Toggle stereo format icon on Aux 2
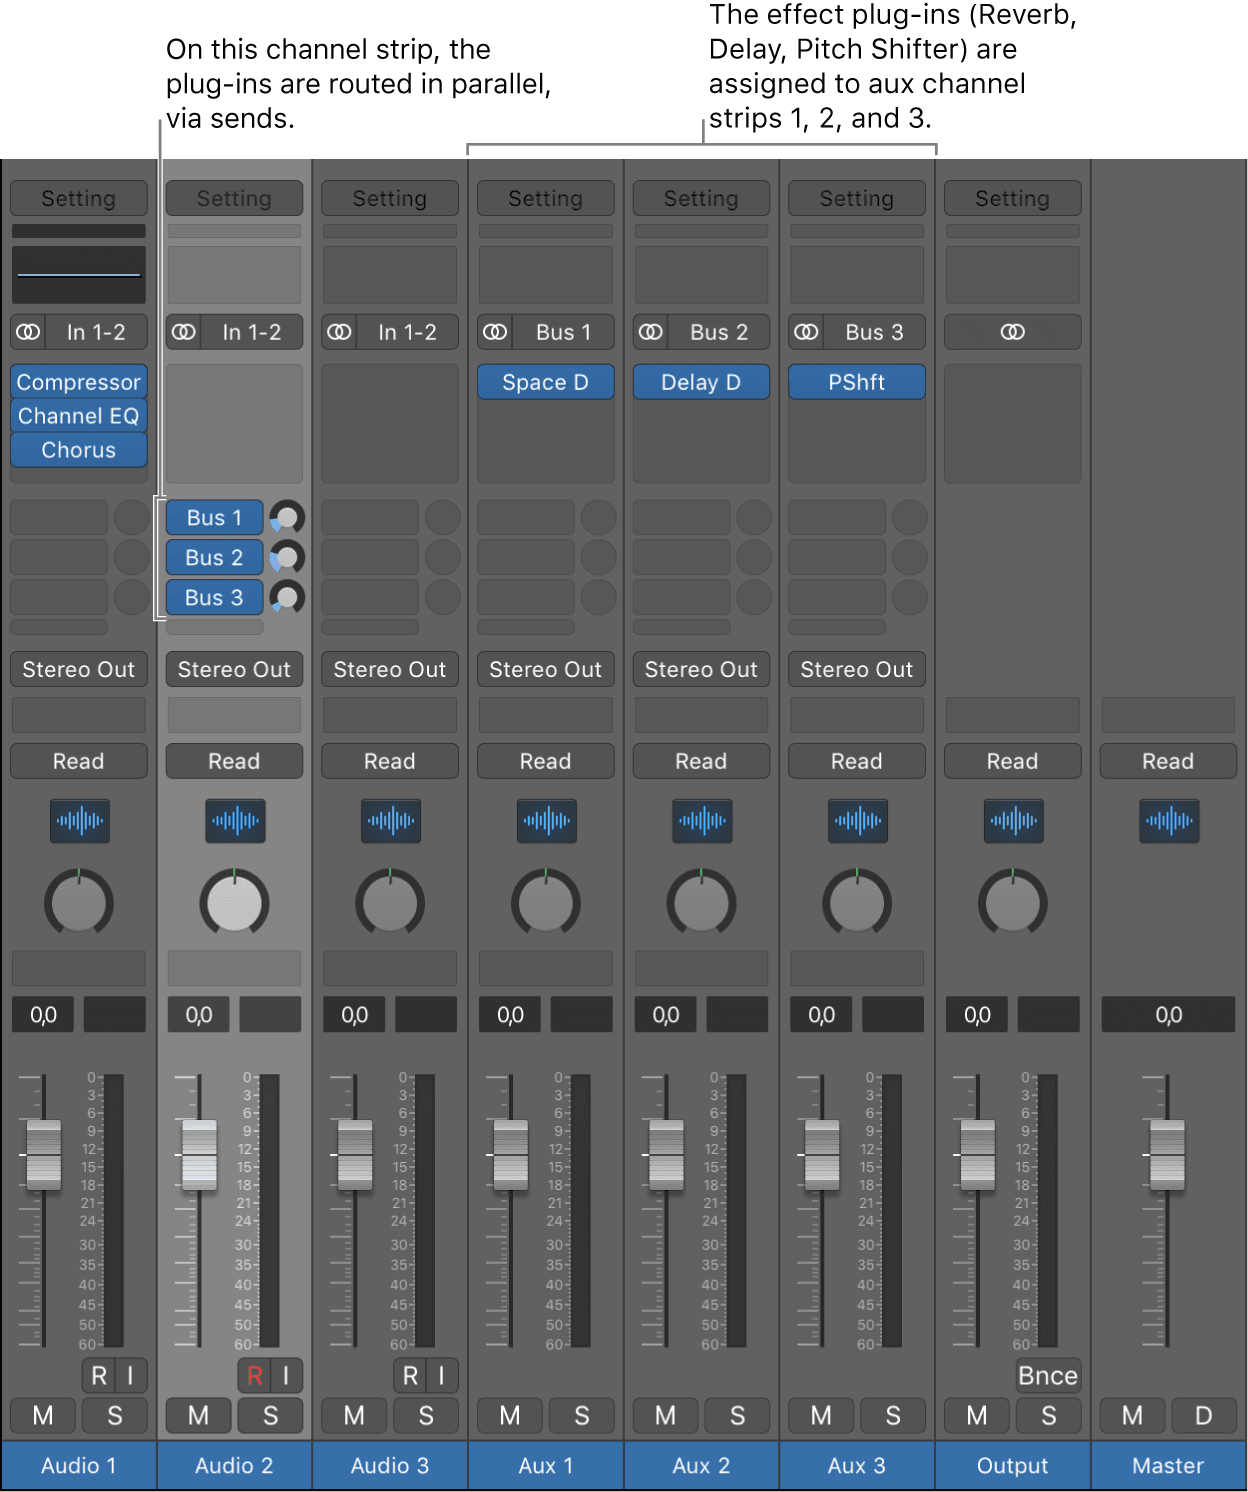1248x1492 pixels. pos(651,332)
